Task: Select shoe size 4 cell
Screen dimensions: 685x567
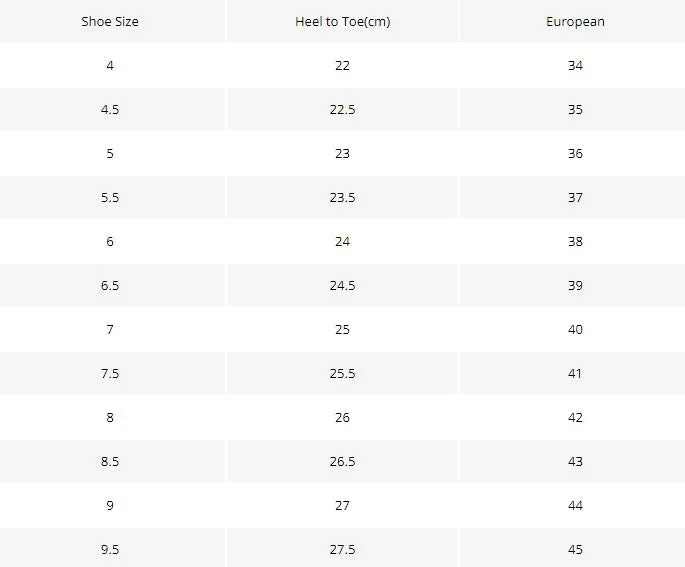Action: [x=110, y=66]
